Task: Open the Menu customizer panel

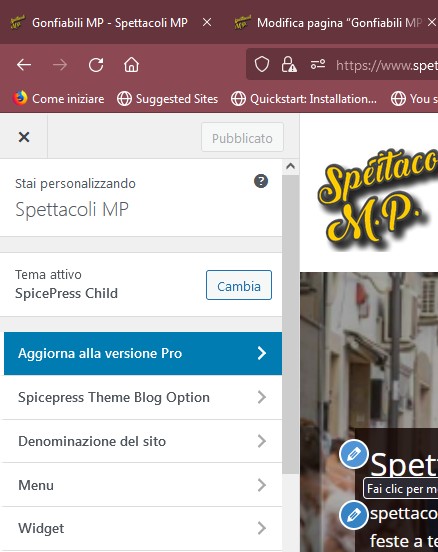Action: pos(142,485)
